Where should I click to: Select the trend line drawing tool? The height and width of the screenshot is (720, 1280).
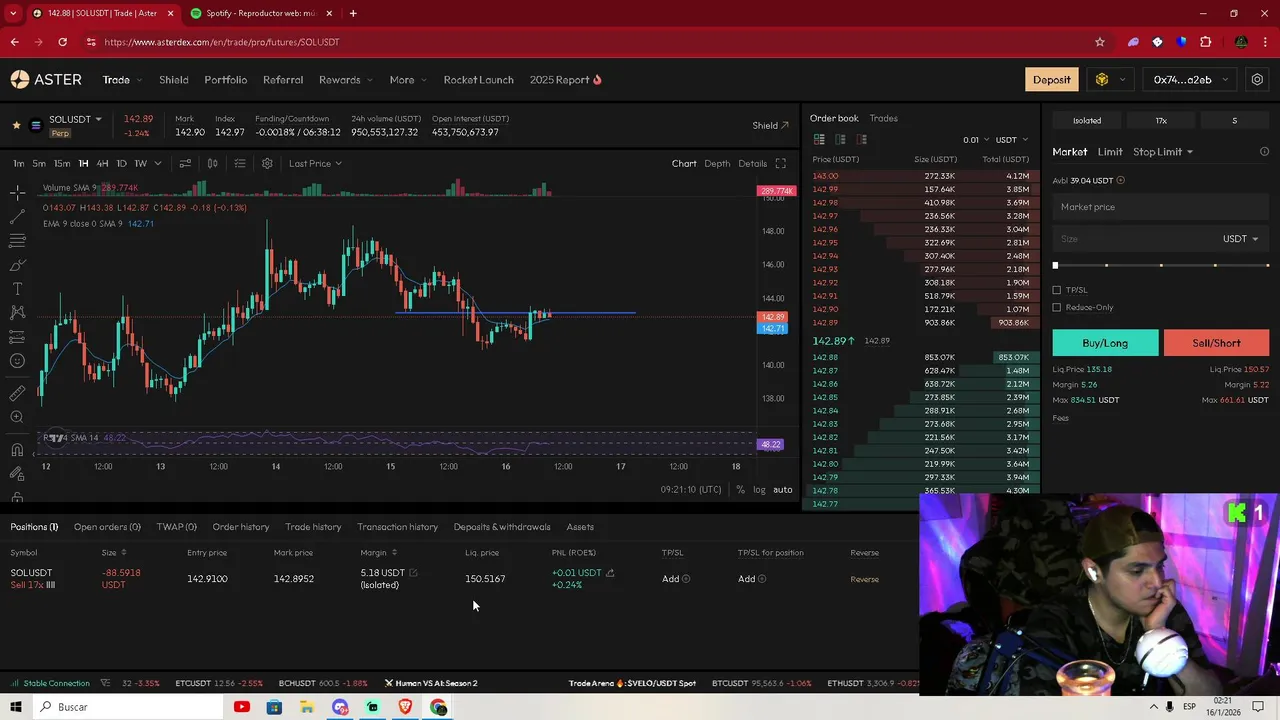[x=17, y=216]
